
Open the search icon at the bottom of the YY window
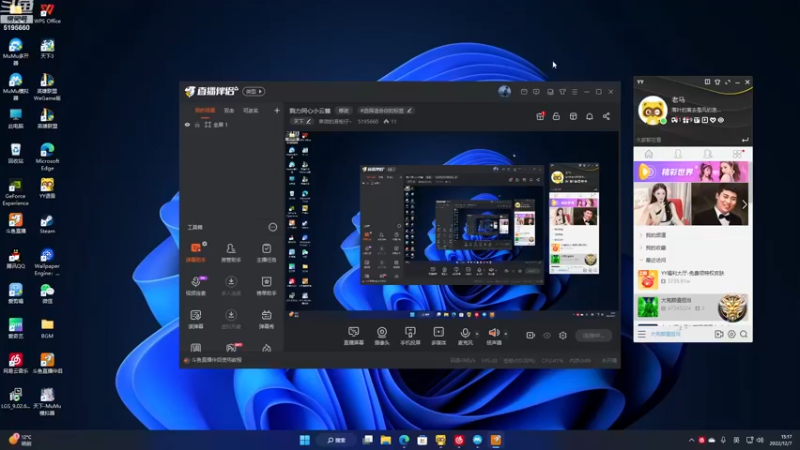[x=743, y=334]
